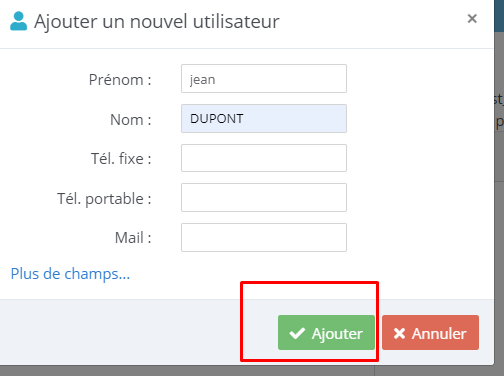Click the blue user icon in header
The height and width of the screenshot is (376, 504).
18,21
